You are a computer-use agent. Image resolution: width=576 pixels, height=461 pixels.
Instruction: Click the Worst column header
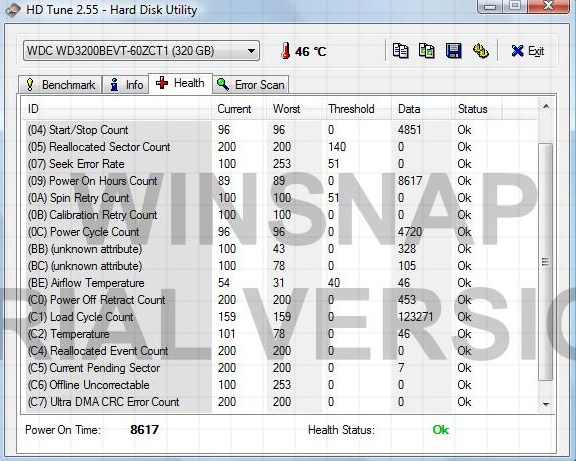294,109
